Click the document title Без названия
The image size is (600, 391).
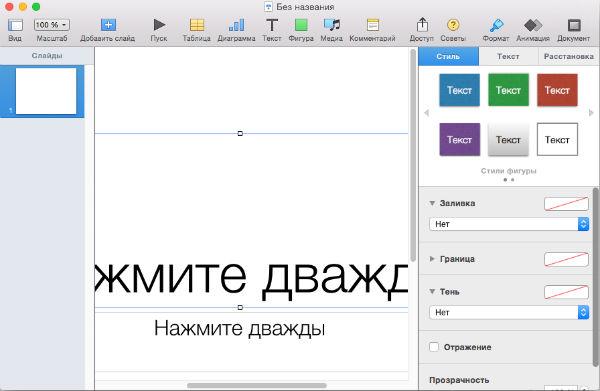pyautogui.click(x=305, y=7)
